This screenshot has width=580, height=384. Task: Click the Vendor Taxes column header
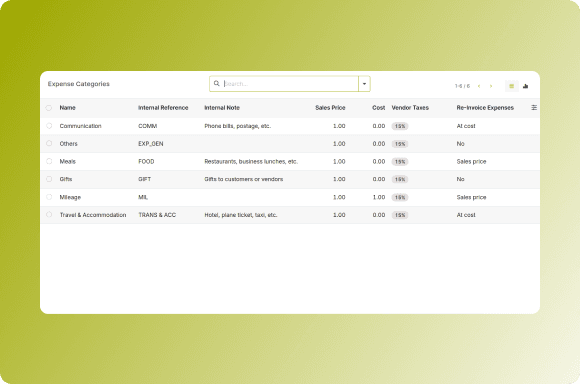coord(410,108)
